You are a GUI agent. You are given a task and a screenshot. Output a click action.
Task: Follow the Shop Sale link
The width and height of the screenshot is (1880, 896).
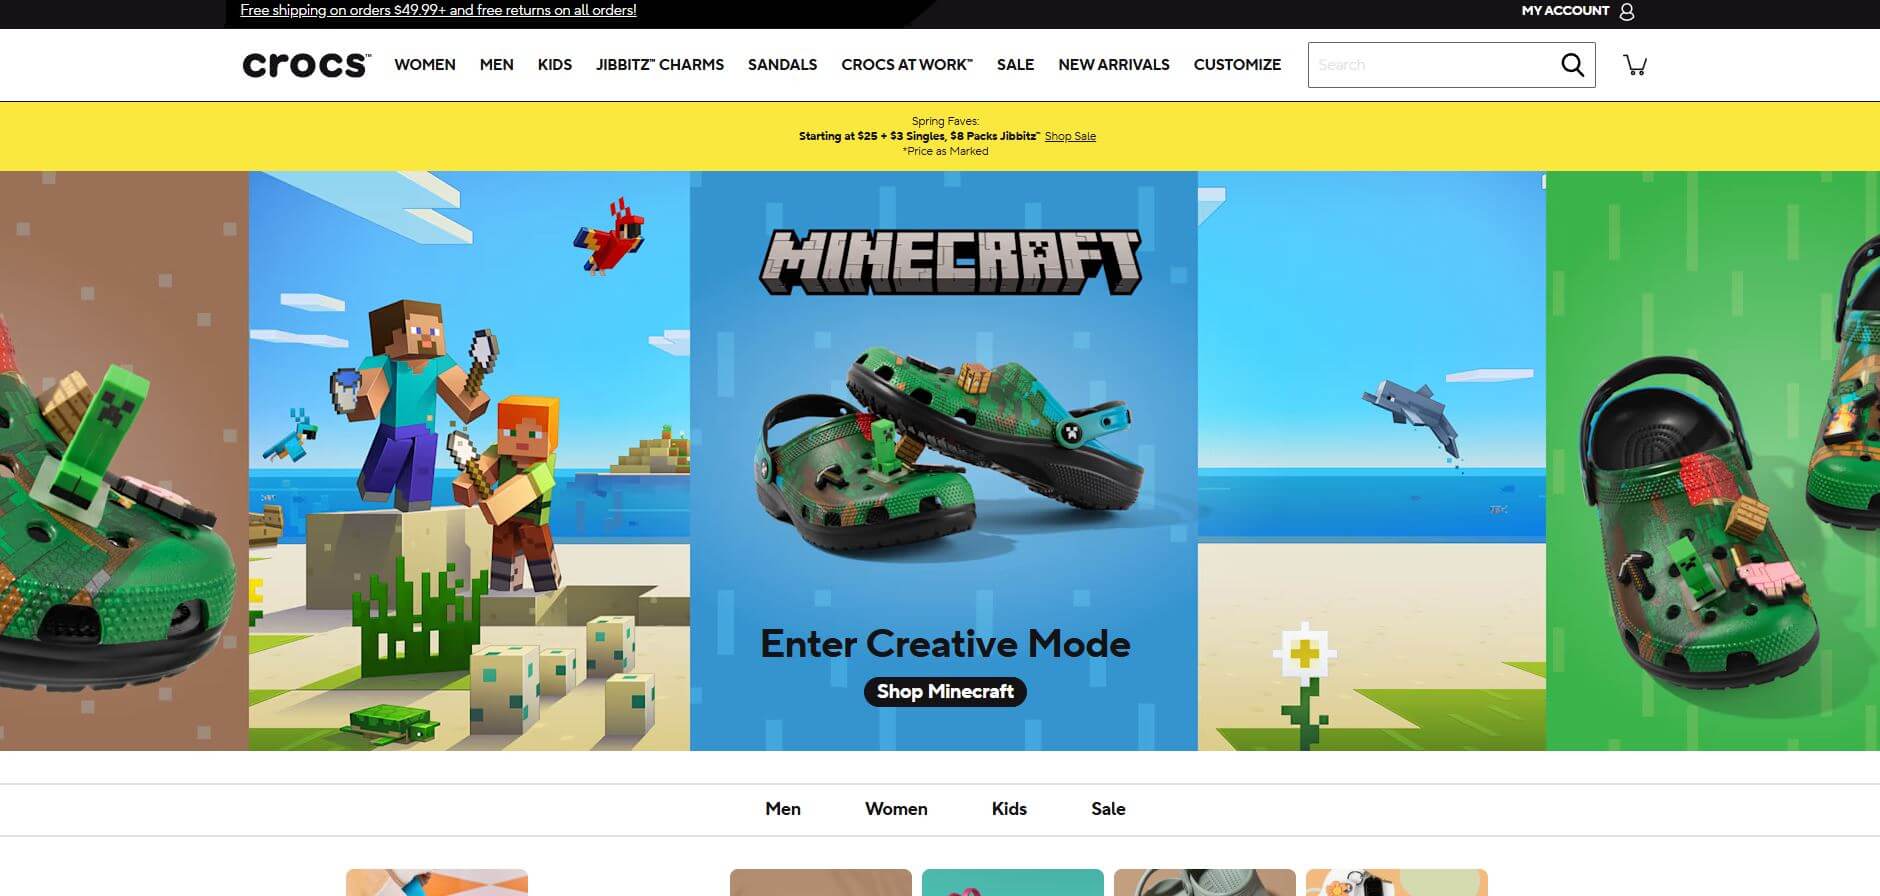[x=1070, y=136]
